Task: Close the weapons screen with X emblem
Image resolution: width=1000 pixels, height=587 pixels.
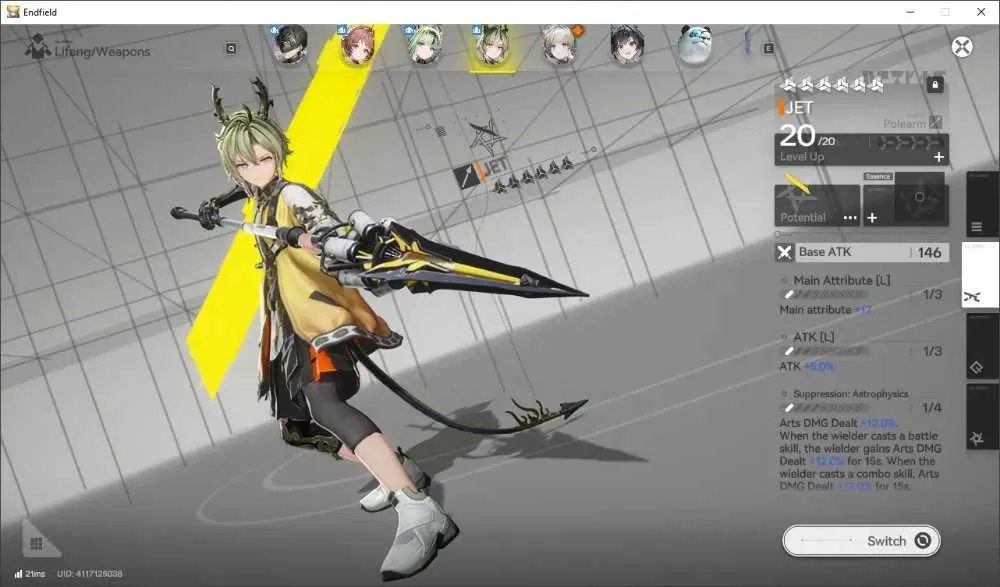Action: pos(962,47)
